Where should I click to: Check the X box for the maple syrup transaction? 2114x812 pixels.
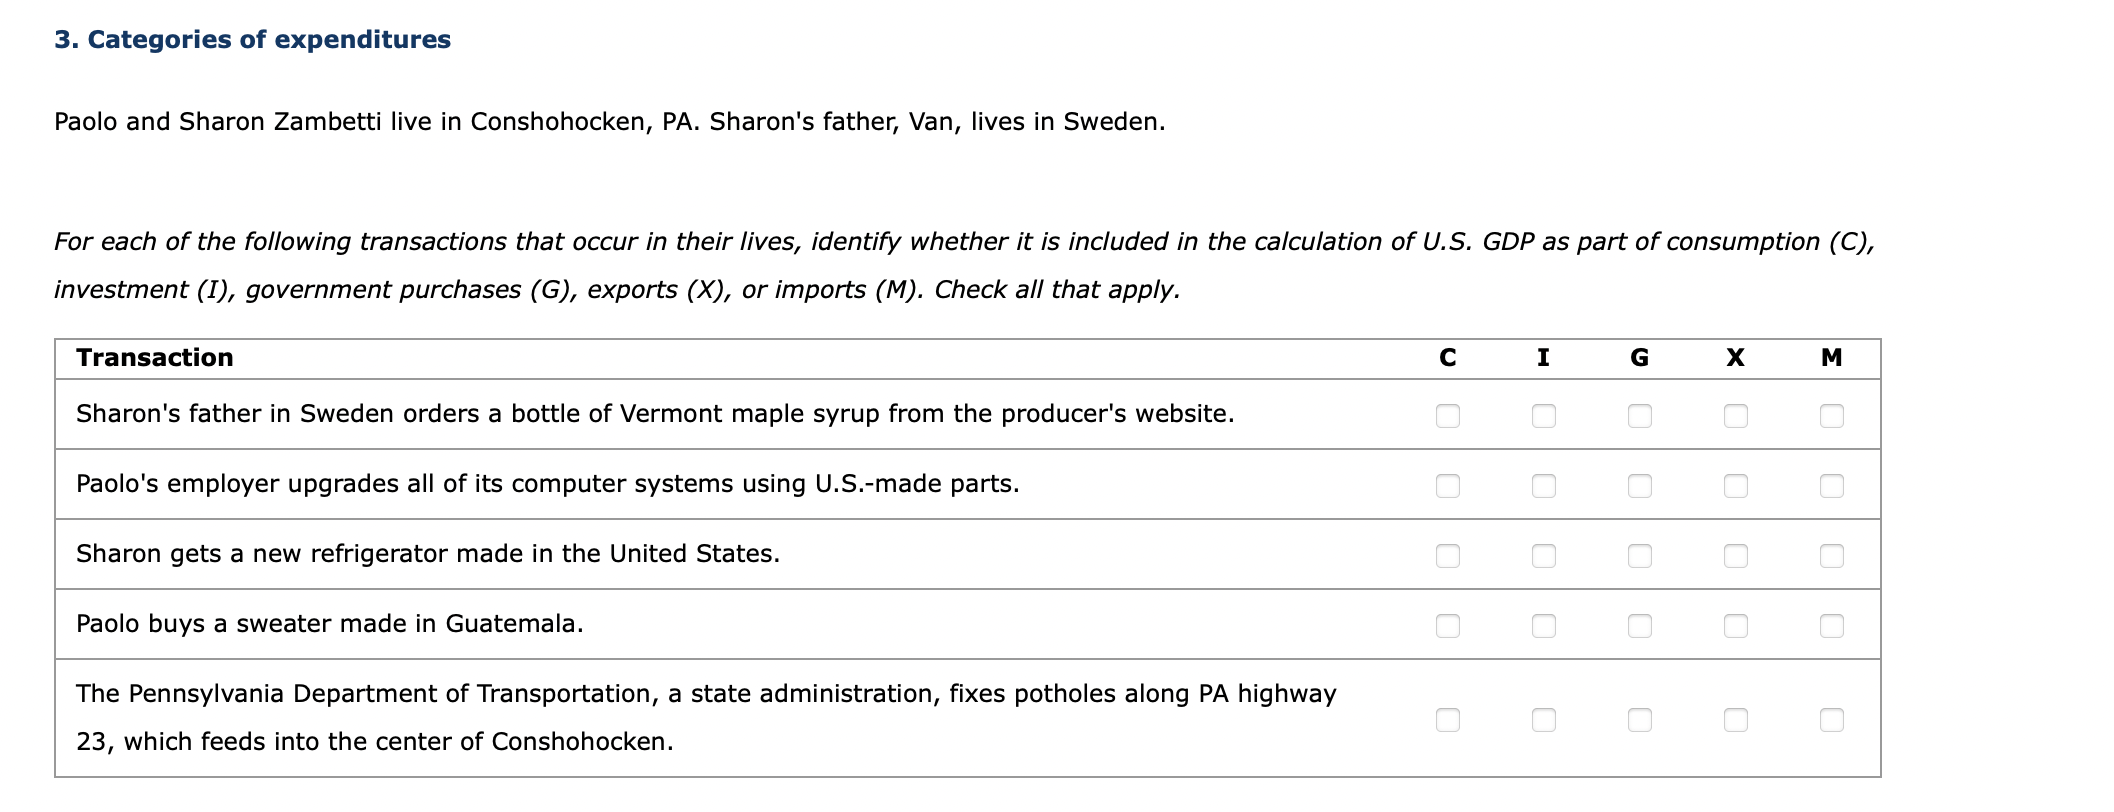(1736, 416)
